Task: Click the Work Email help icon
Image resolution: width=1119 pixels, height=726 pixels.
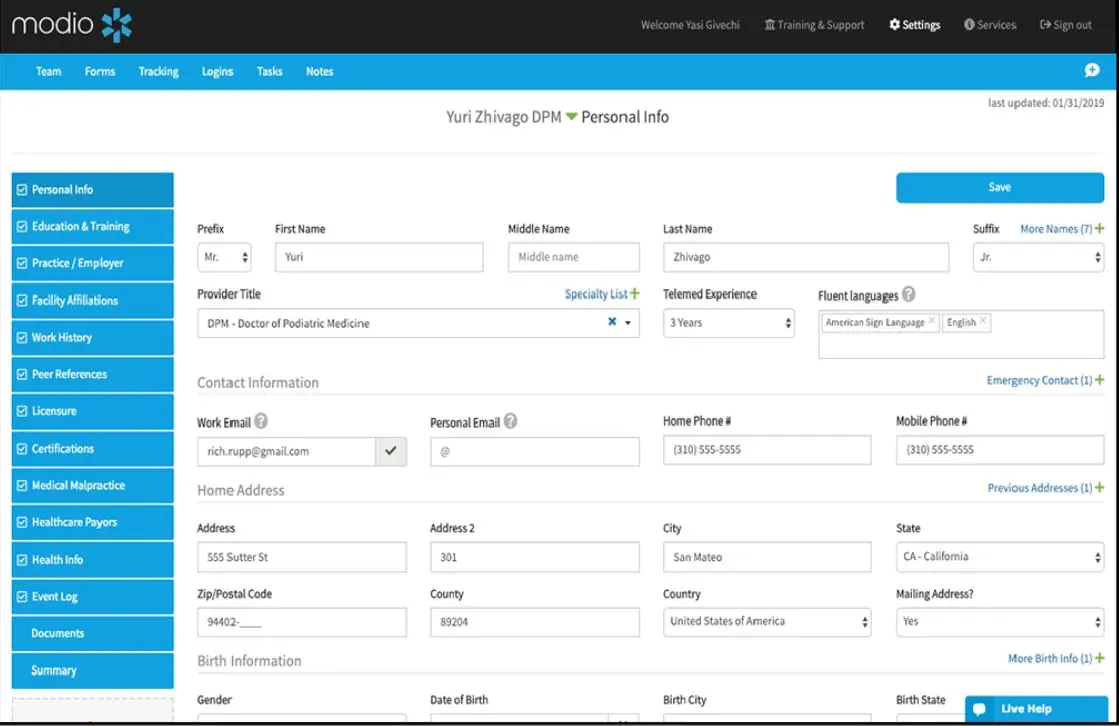Action: click(261, 421)
